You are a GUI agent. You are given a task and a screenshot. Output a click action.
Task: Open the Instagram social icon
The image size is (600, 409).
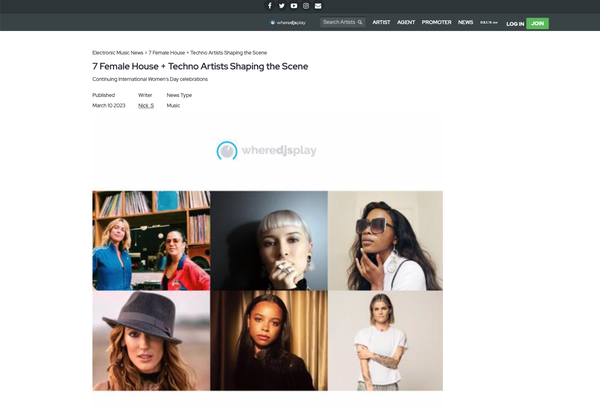[306, 6]
